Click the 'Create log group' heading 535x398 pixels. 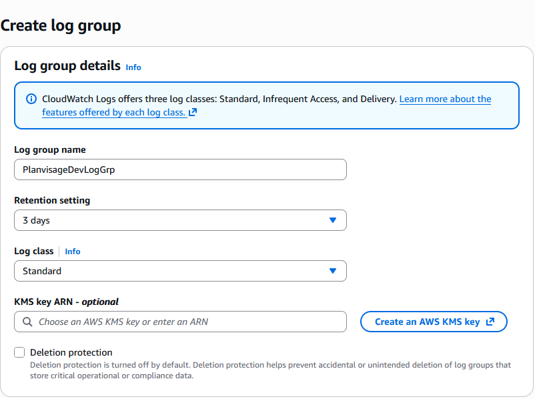61,26
